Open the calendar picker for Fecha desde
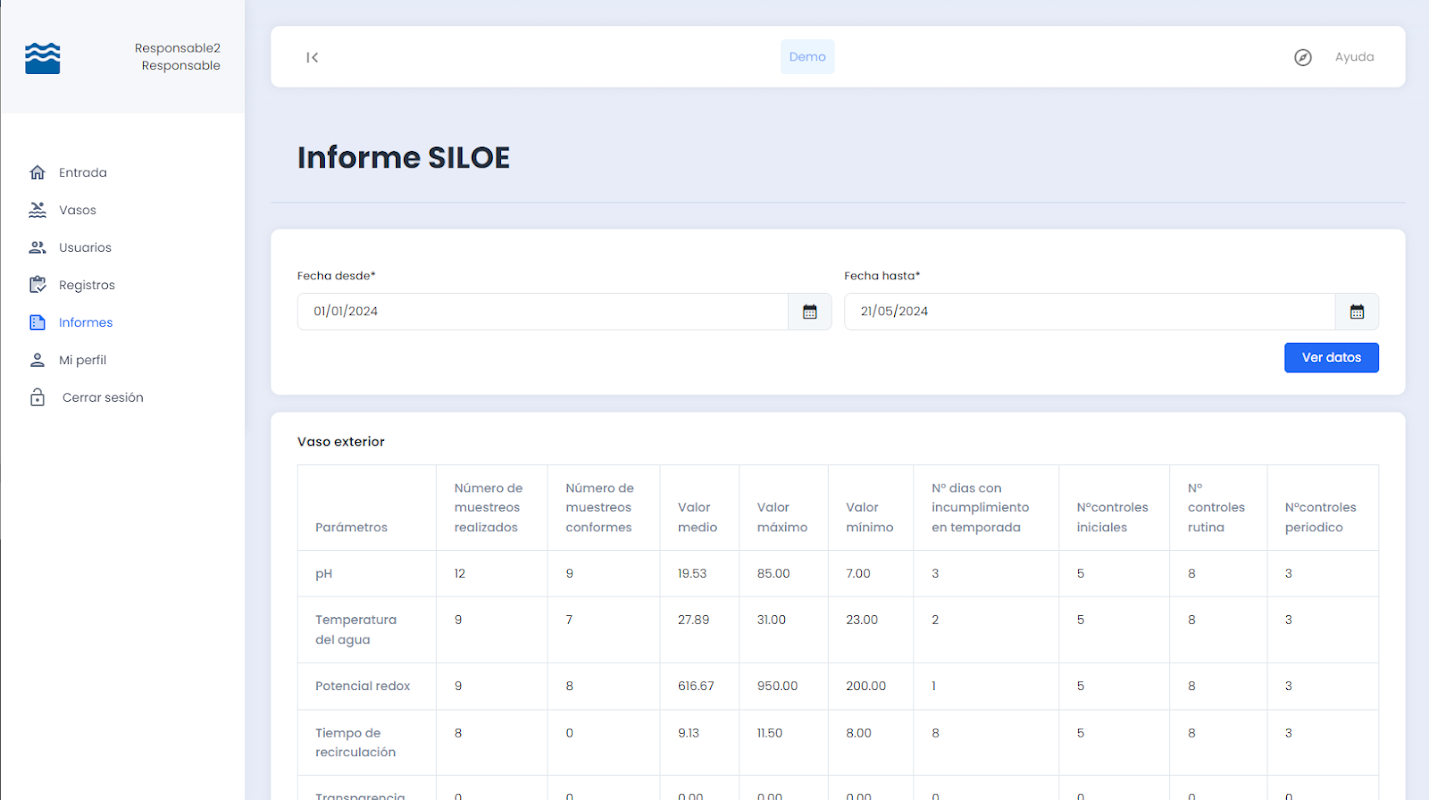 tap(810, 312)
